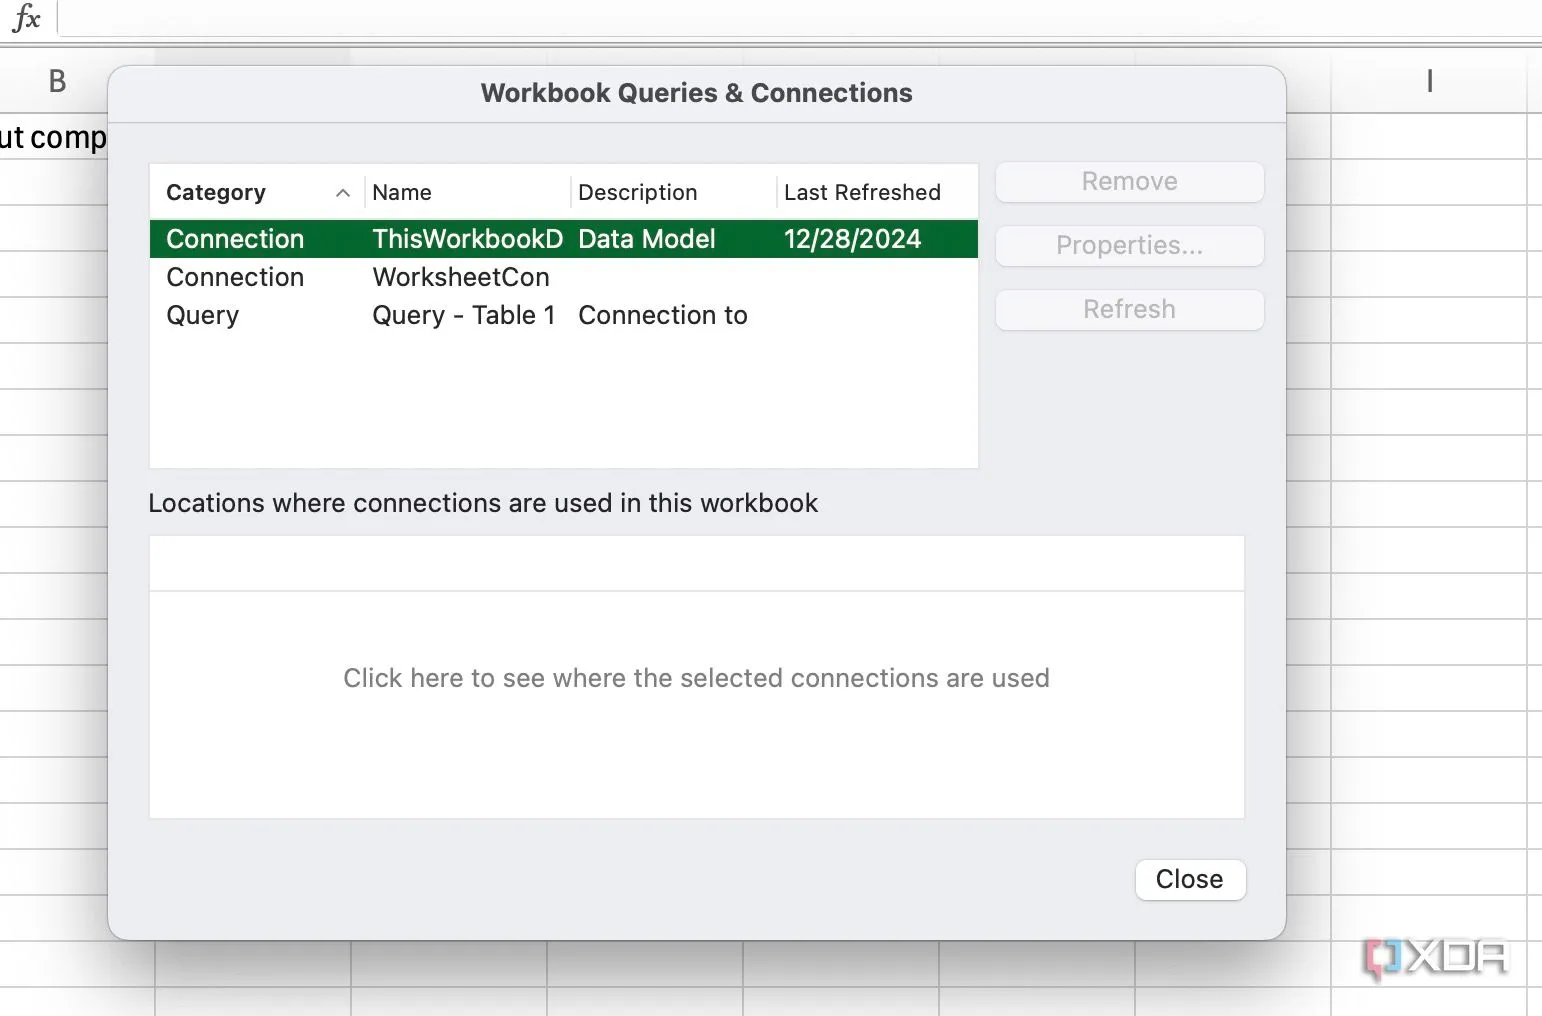Select column I header
Viewport: 1542px width, 1016px height.
click(x=1429, y=81)
